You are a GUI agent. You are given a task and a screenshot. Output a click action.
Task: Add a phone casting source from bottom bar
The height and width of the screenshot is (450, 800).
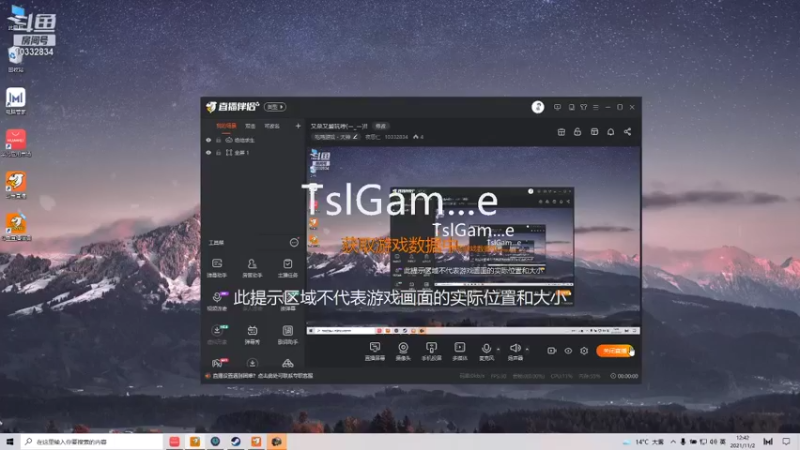(431, 351)
